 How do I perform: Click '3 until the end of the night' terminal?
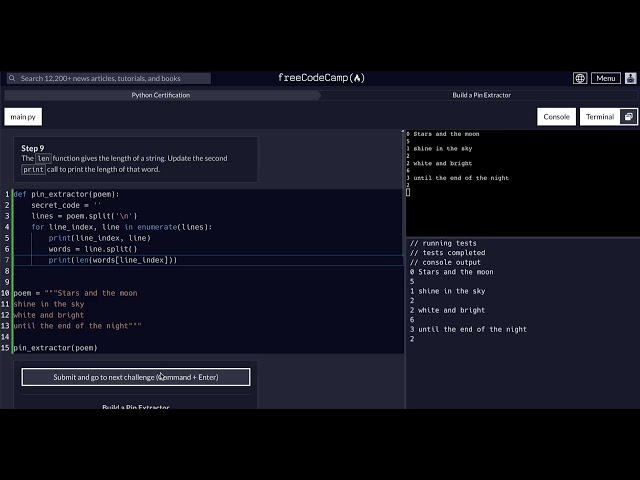click(x=458, y=178)
